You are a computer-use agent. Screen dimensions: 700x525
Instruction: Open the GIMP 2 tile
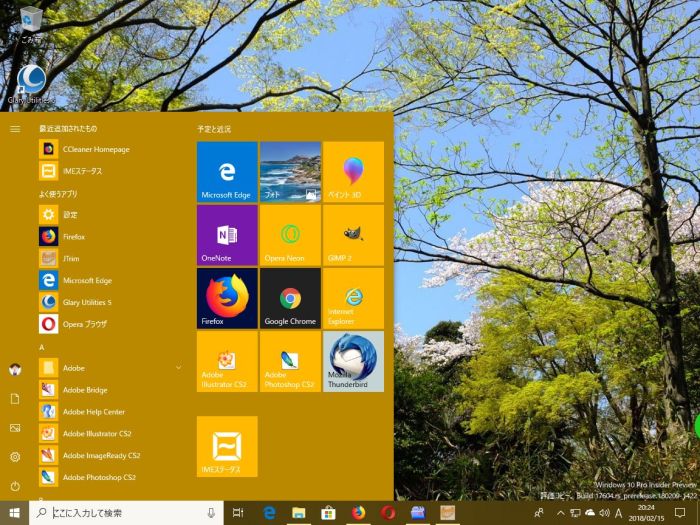click(353, 235)
